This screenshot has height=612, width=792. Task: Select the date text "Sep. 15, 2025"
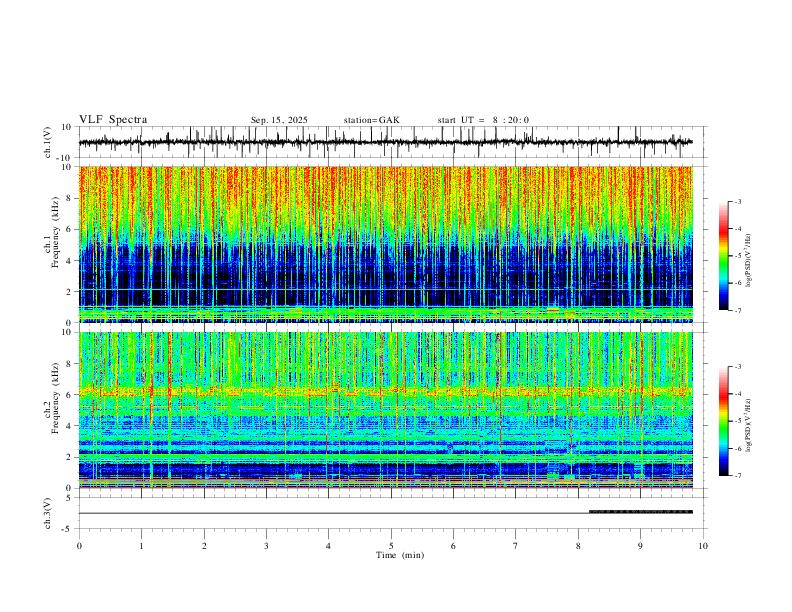coord(279,120)
